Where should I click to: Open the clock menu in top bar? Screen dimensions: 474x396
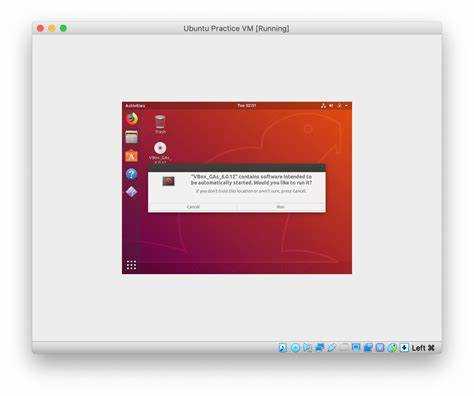pyautogui.click(x=247, y=106)
